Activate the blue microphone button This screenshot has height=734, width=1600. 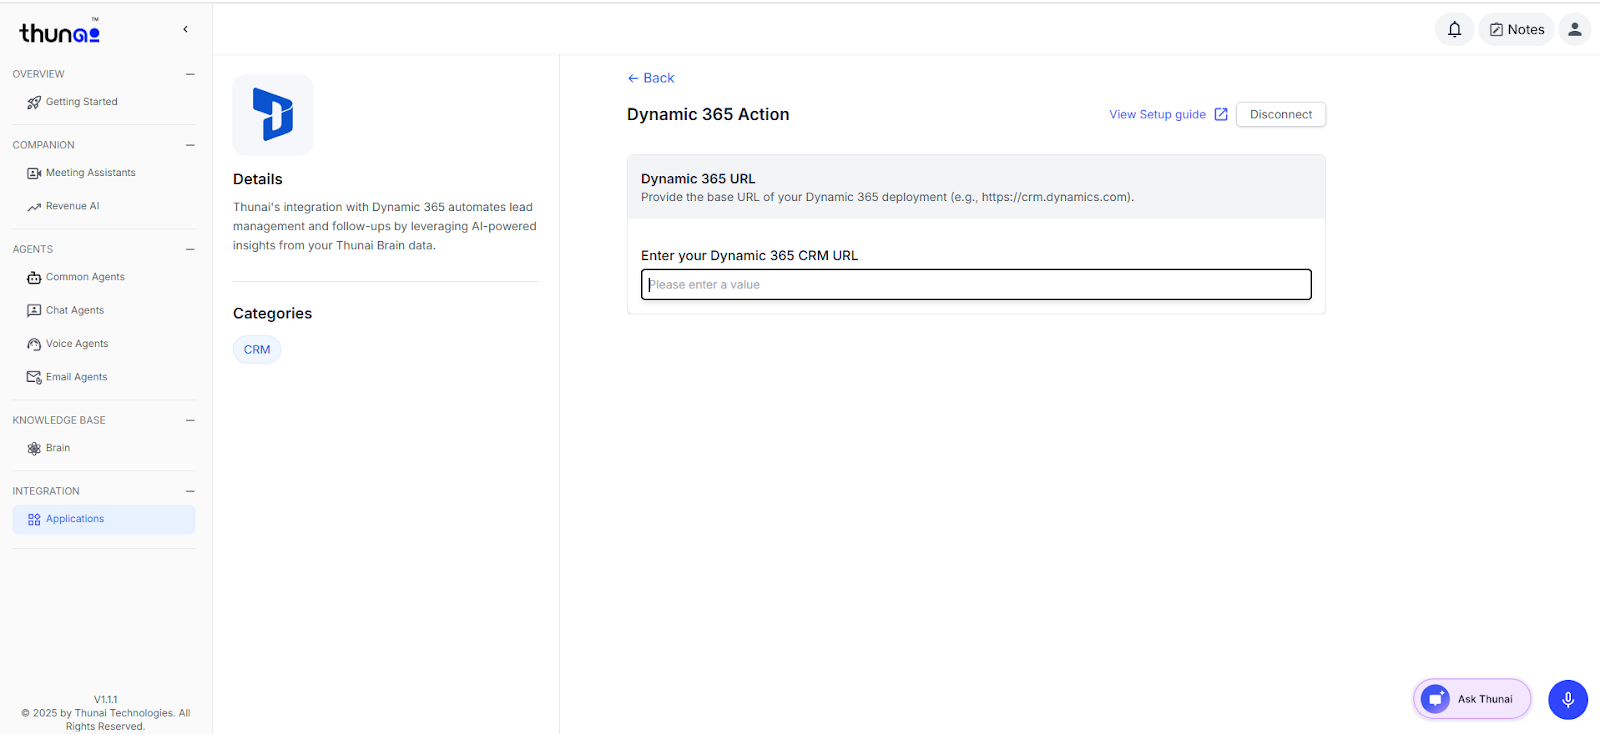(1568, 699)
